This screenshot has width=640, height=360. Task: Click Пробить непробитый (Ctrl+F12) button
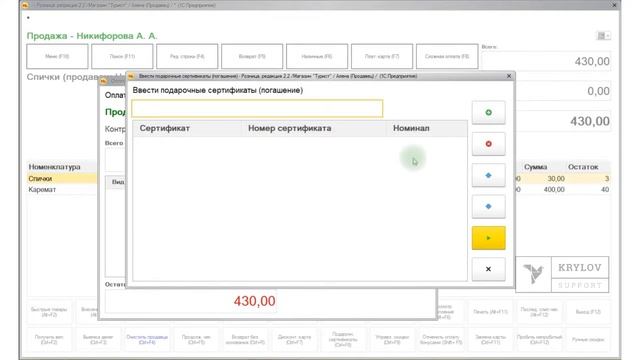(539, 340)
